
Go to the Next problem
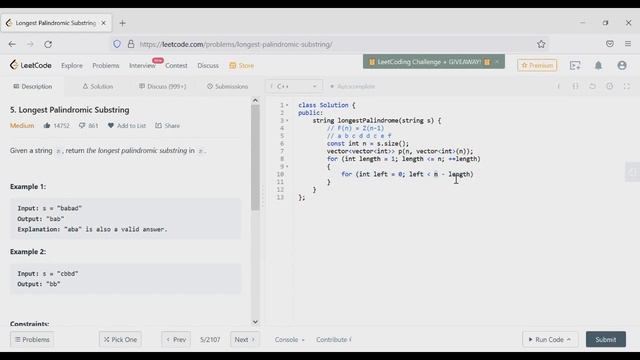click(244, 340)
